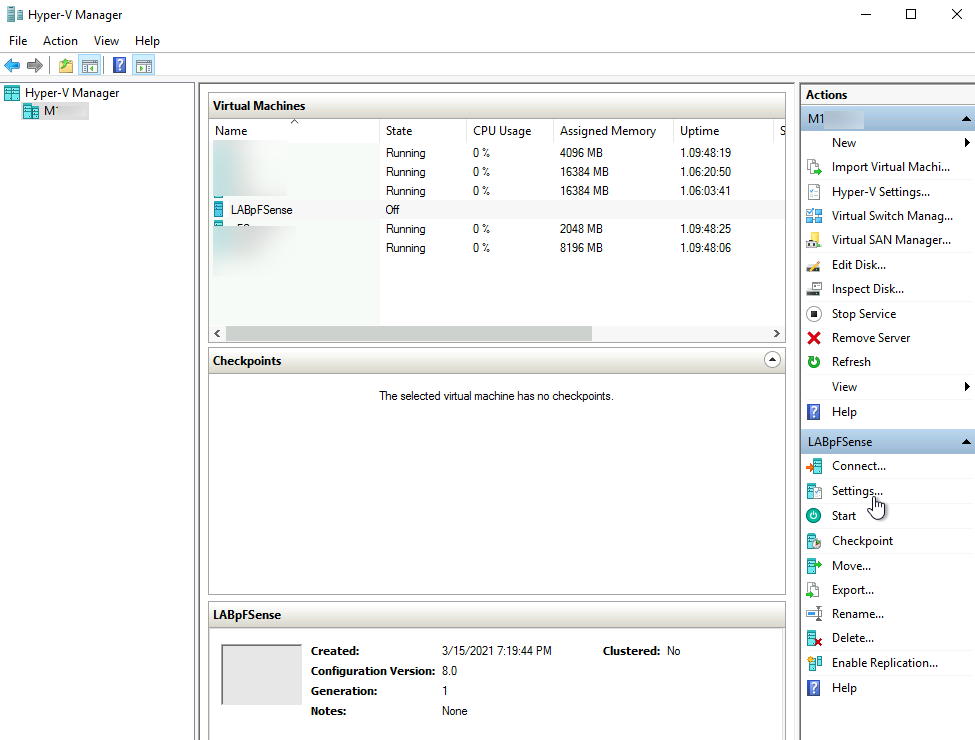The width and height of the screenshot is (975, 740).
Task: Click the horizontal scrollbar right arrow
Action: [x=777, y=334]
